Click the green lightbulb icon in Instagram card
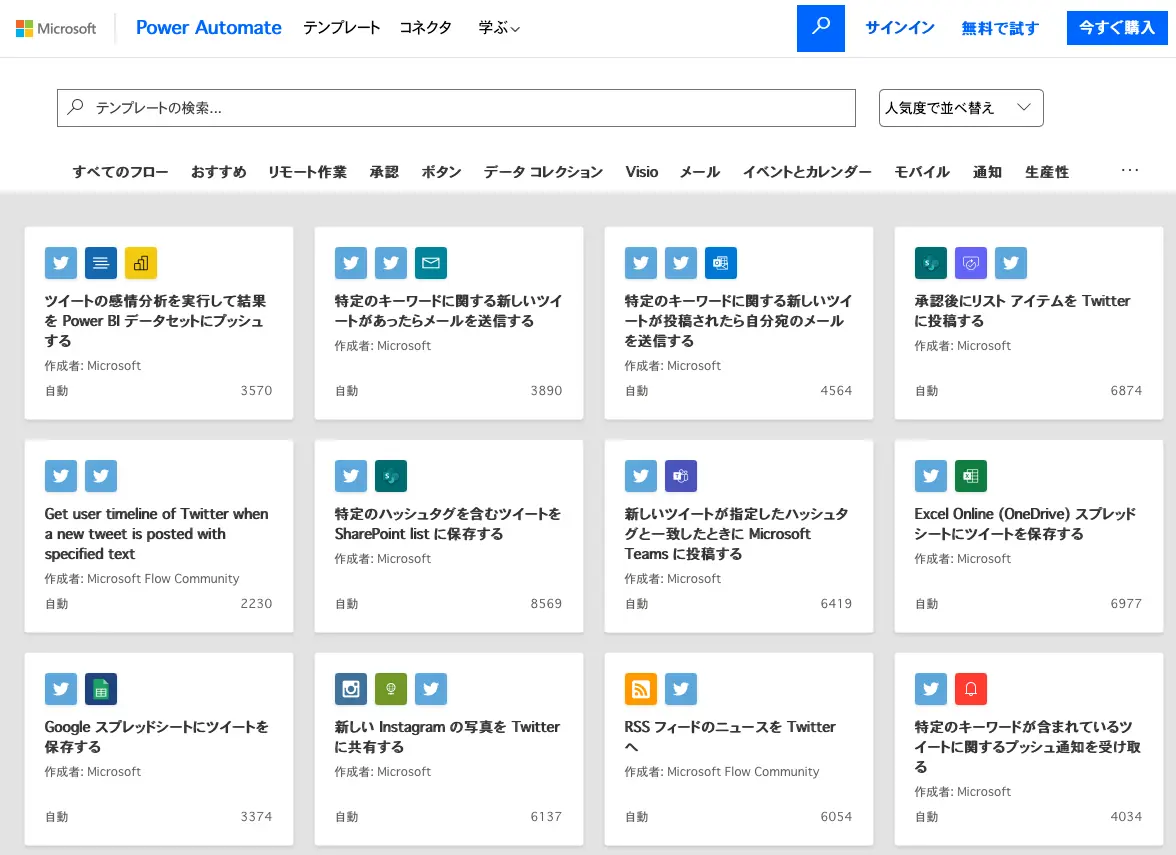The image size is (1176, 855). click(x=391, y=689)
